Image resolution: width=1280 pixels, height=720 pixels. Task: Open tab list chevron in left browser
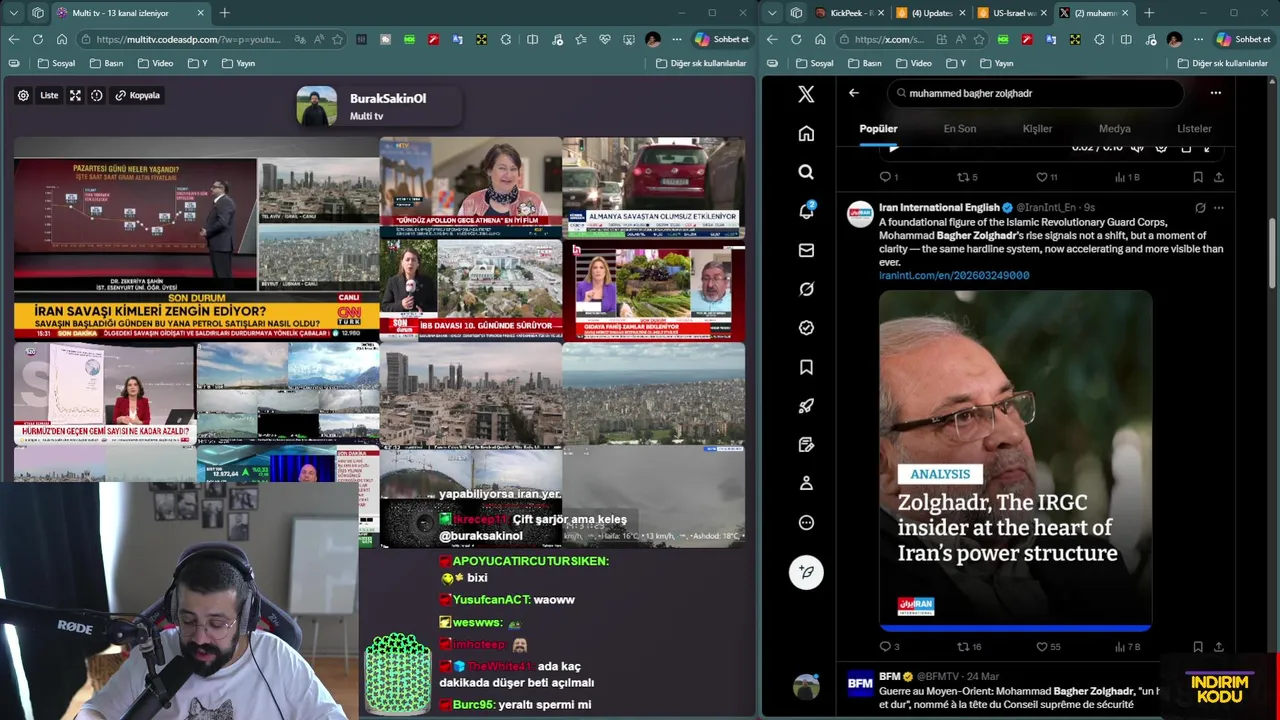(14, 13)
